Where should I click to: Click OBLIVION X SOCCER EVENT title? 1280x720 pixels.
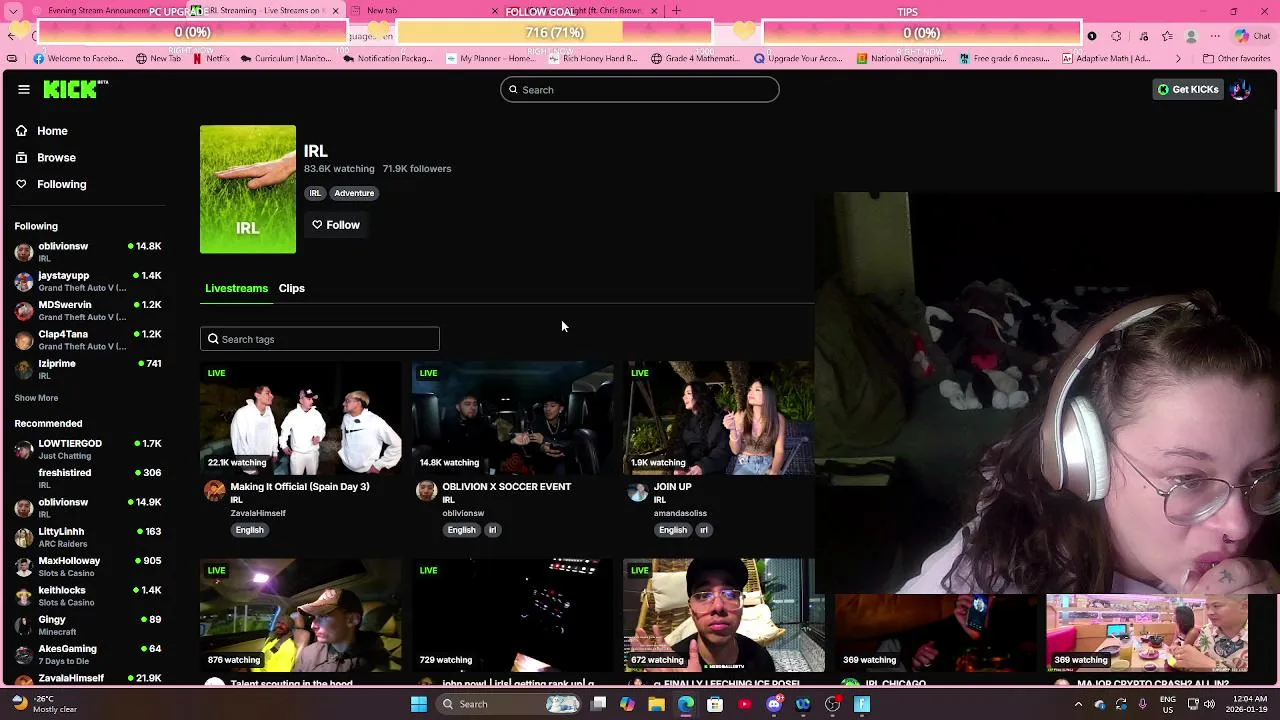point(507,487)
